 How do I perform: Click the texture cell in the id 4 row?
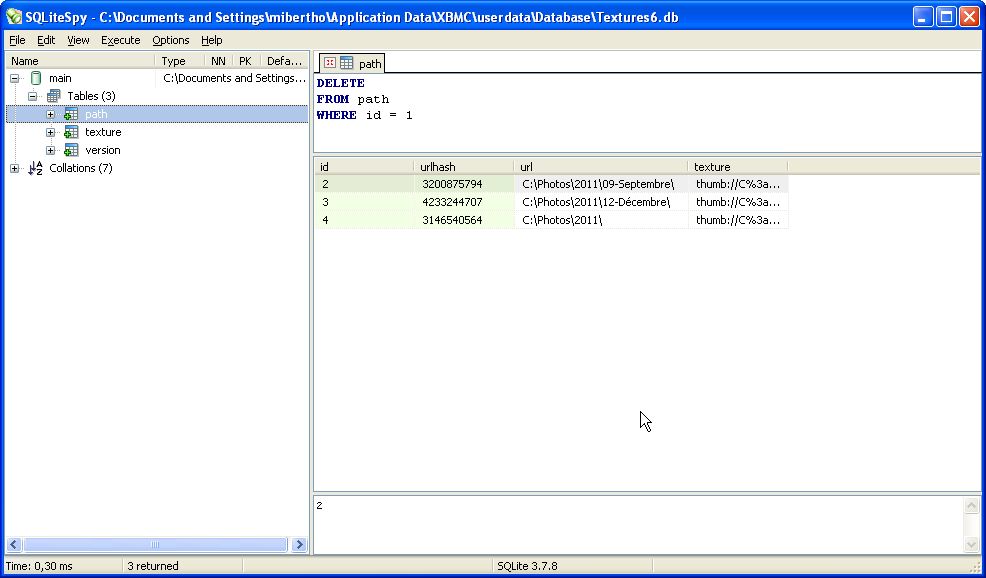point(738,220)
